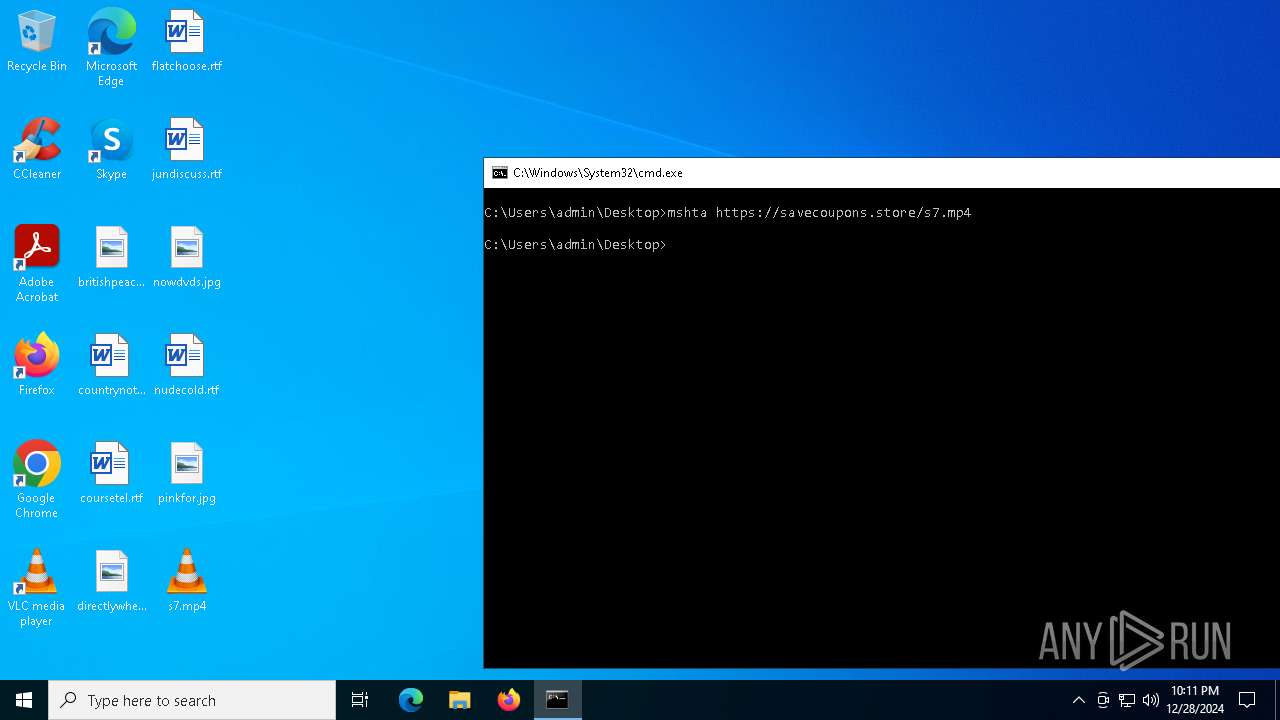Select the VLC media player shortcut
Screen dimensions: 1280x720
click(37, 588)
